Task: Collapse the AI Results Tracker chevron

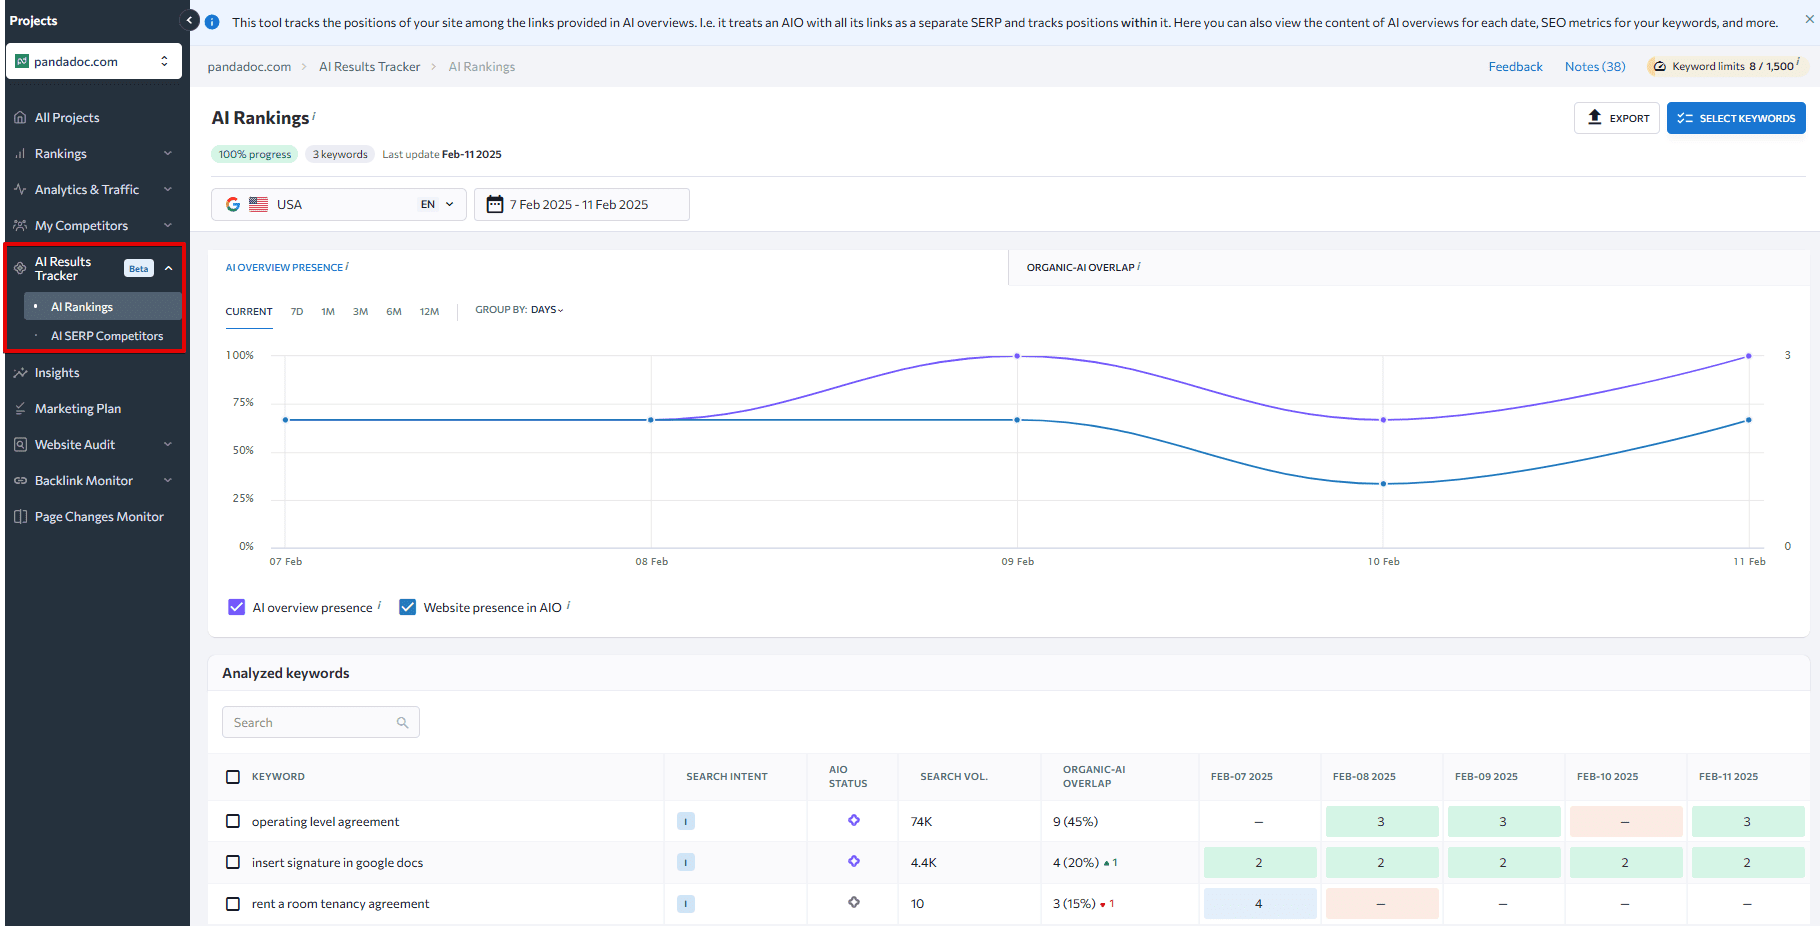Action: (x=168, y=268)
